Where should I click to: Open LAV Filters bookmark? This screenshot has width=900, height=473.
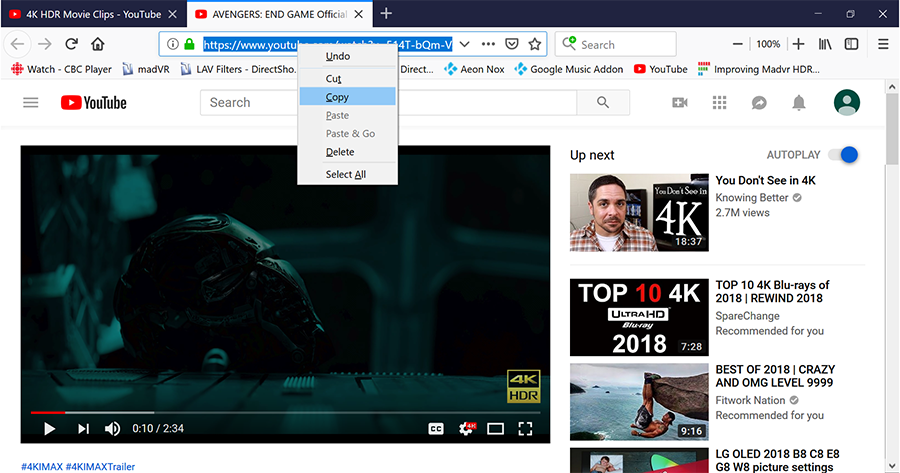click(x=238, y=69)
